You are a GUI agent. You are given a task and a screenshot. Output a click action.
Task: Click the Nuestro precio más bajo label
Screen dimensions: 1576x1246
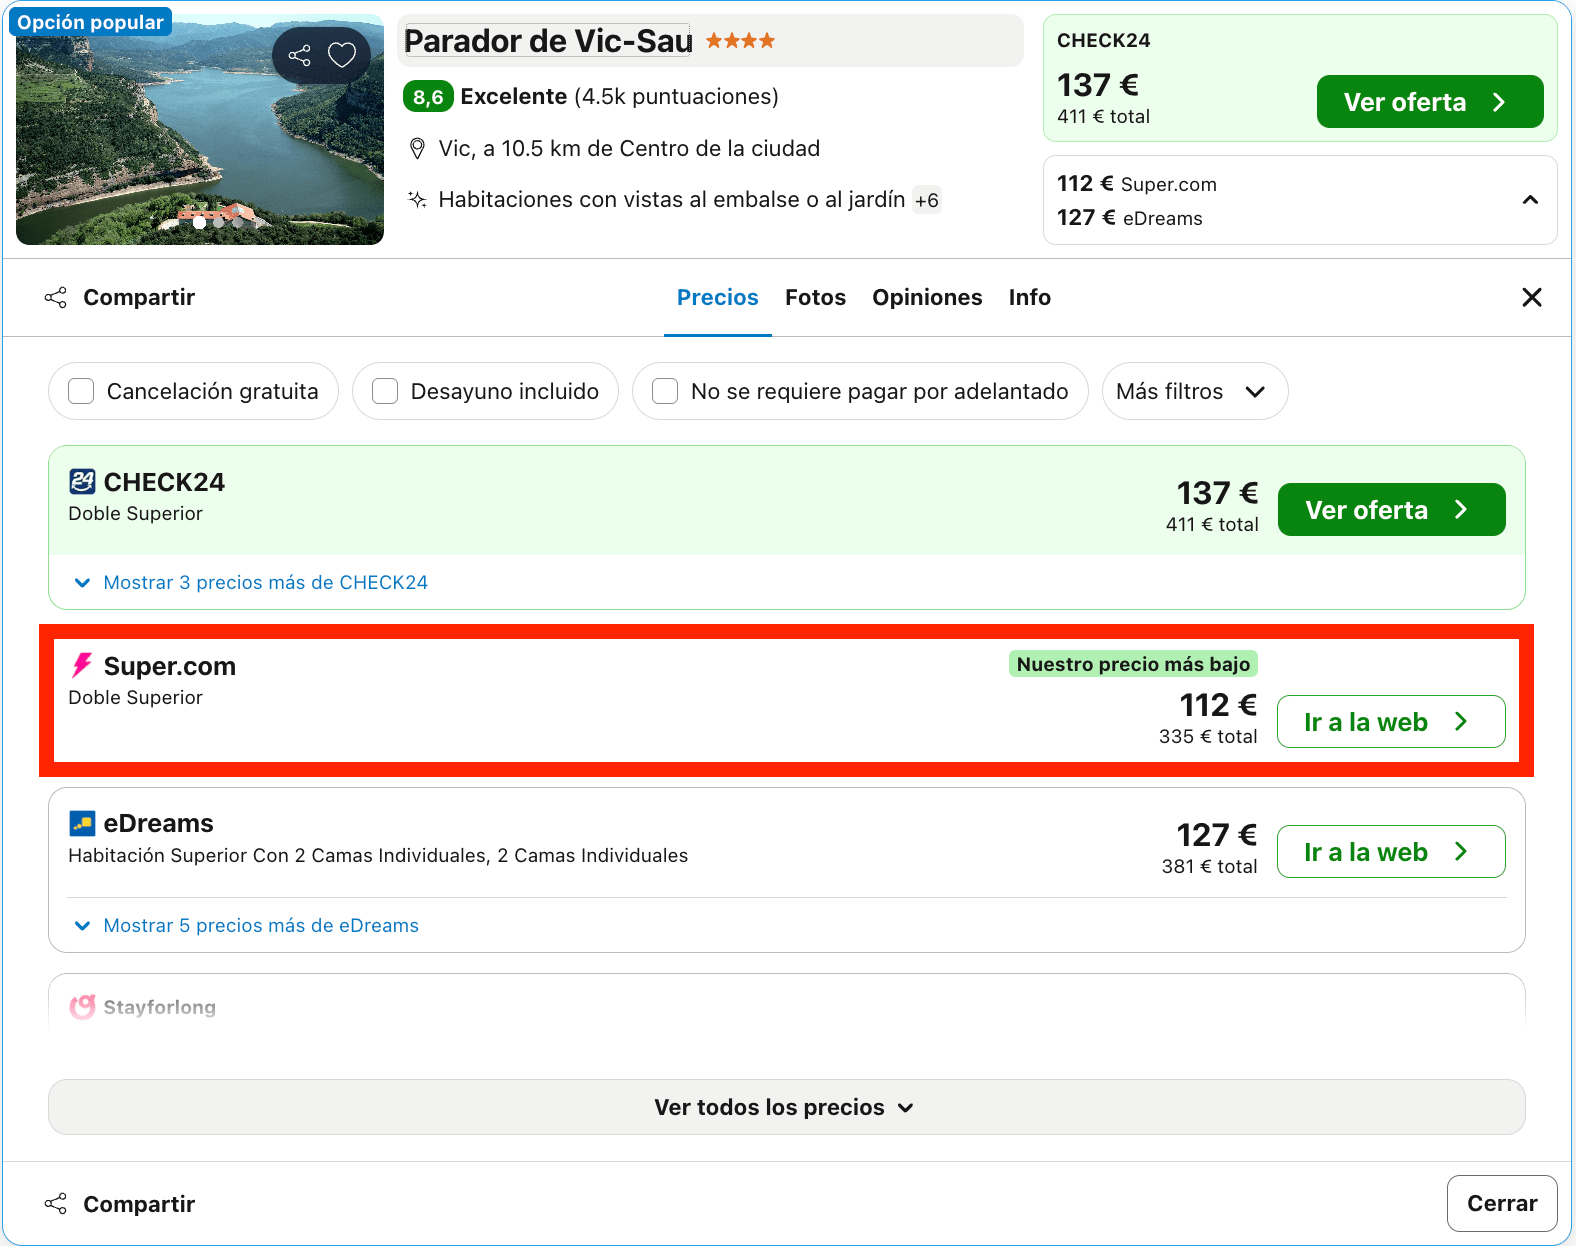(1133, 664)
